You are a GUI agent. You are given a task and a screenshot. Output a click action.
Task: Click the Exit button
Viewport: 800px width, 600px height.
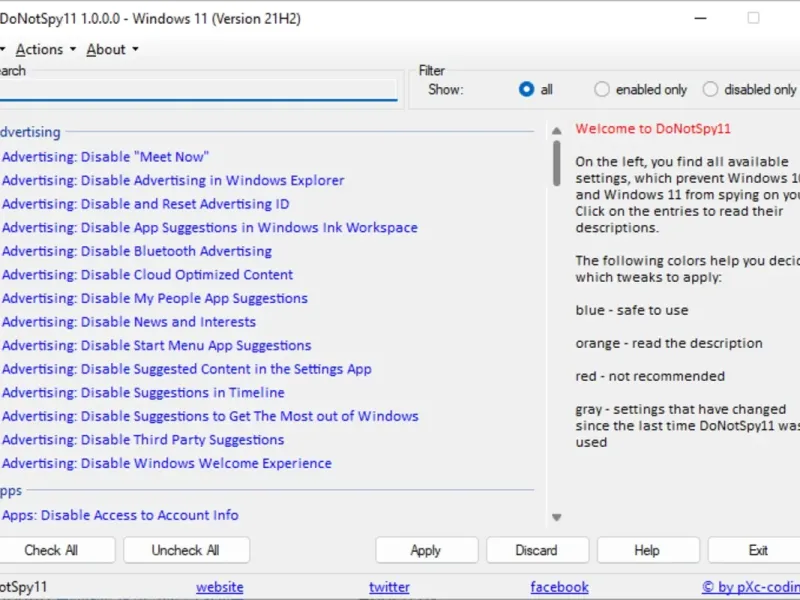coord(758,550)
